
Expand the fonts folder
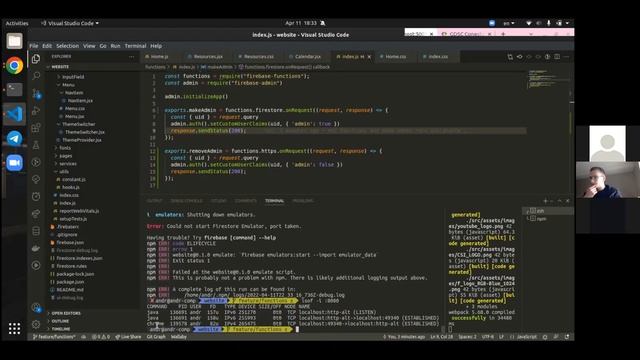tap(65, 148)
